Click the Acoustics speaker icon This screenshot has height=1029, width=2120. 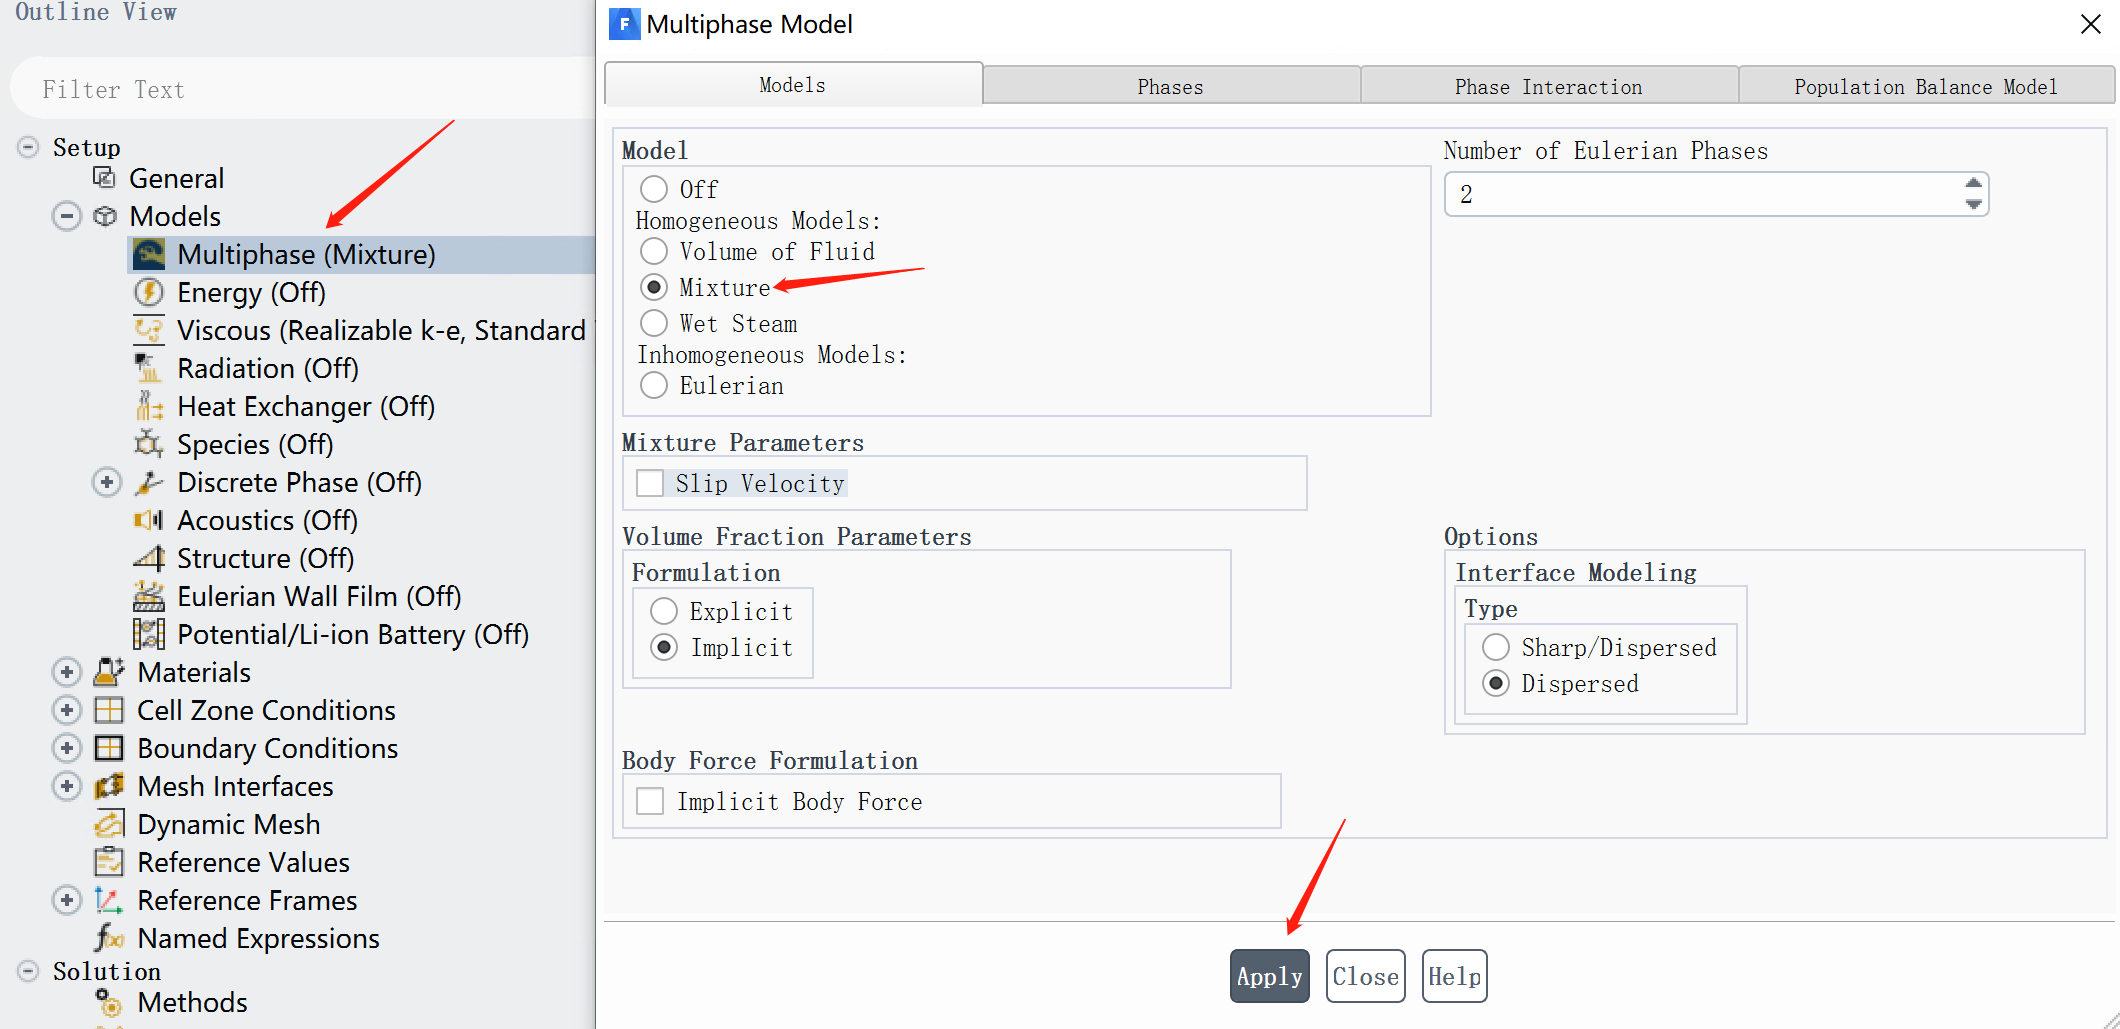pyautogui.click(x=149, y=521)
